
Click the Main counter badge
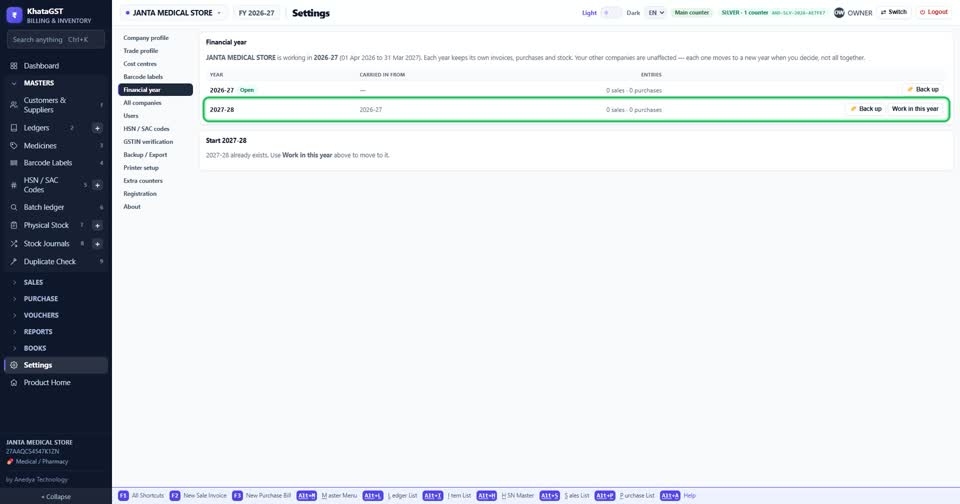click(x=691, y=12)
